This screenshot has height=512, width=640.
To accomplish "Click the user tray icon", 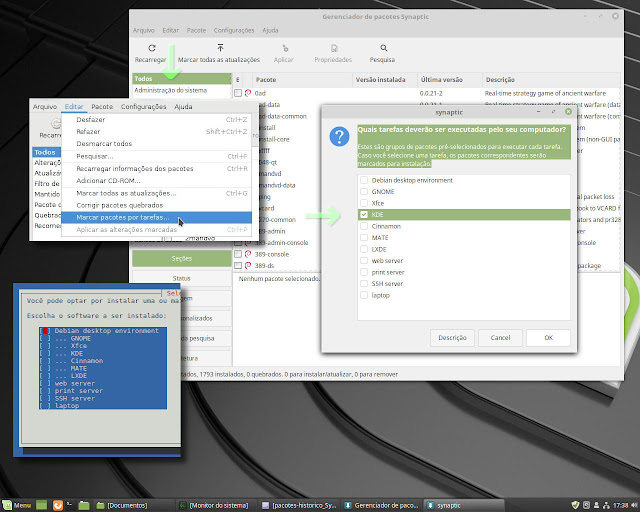I will [x=596, y=505].
